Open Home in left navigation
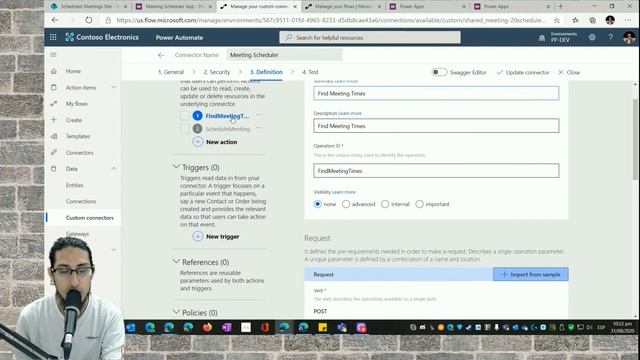640x360 pixels. tap(73, 71)
